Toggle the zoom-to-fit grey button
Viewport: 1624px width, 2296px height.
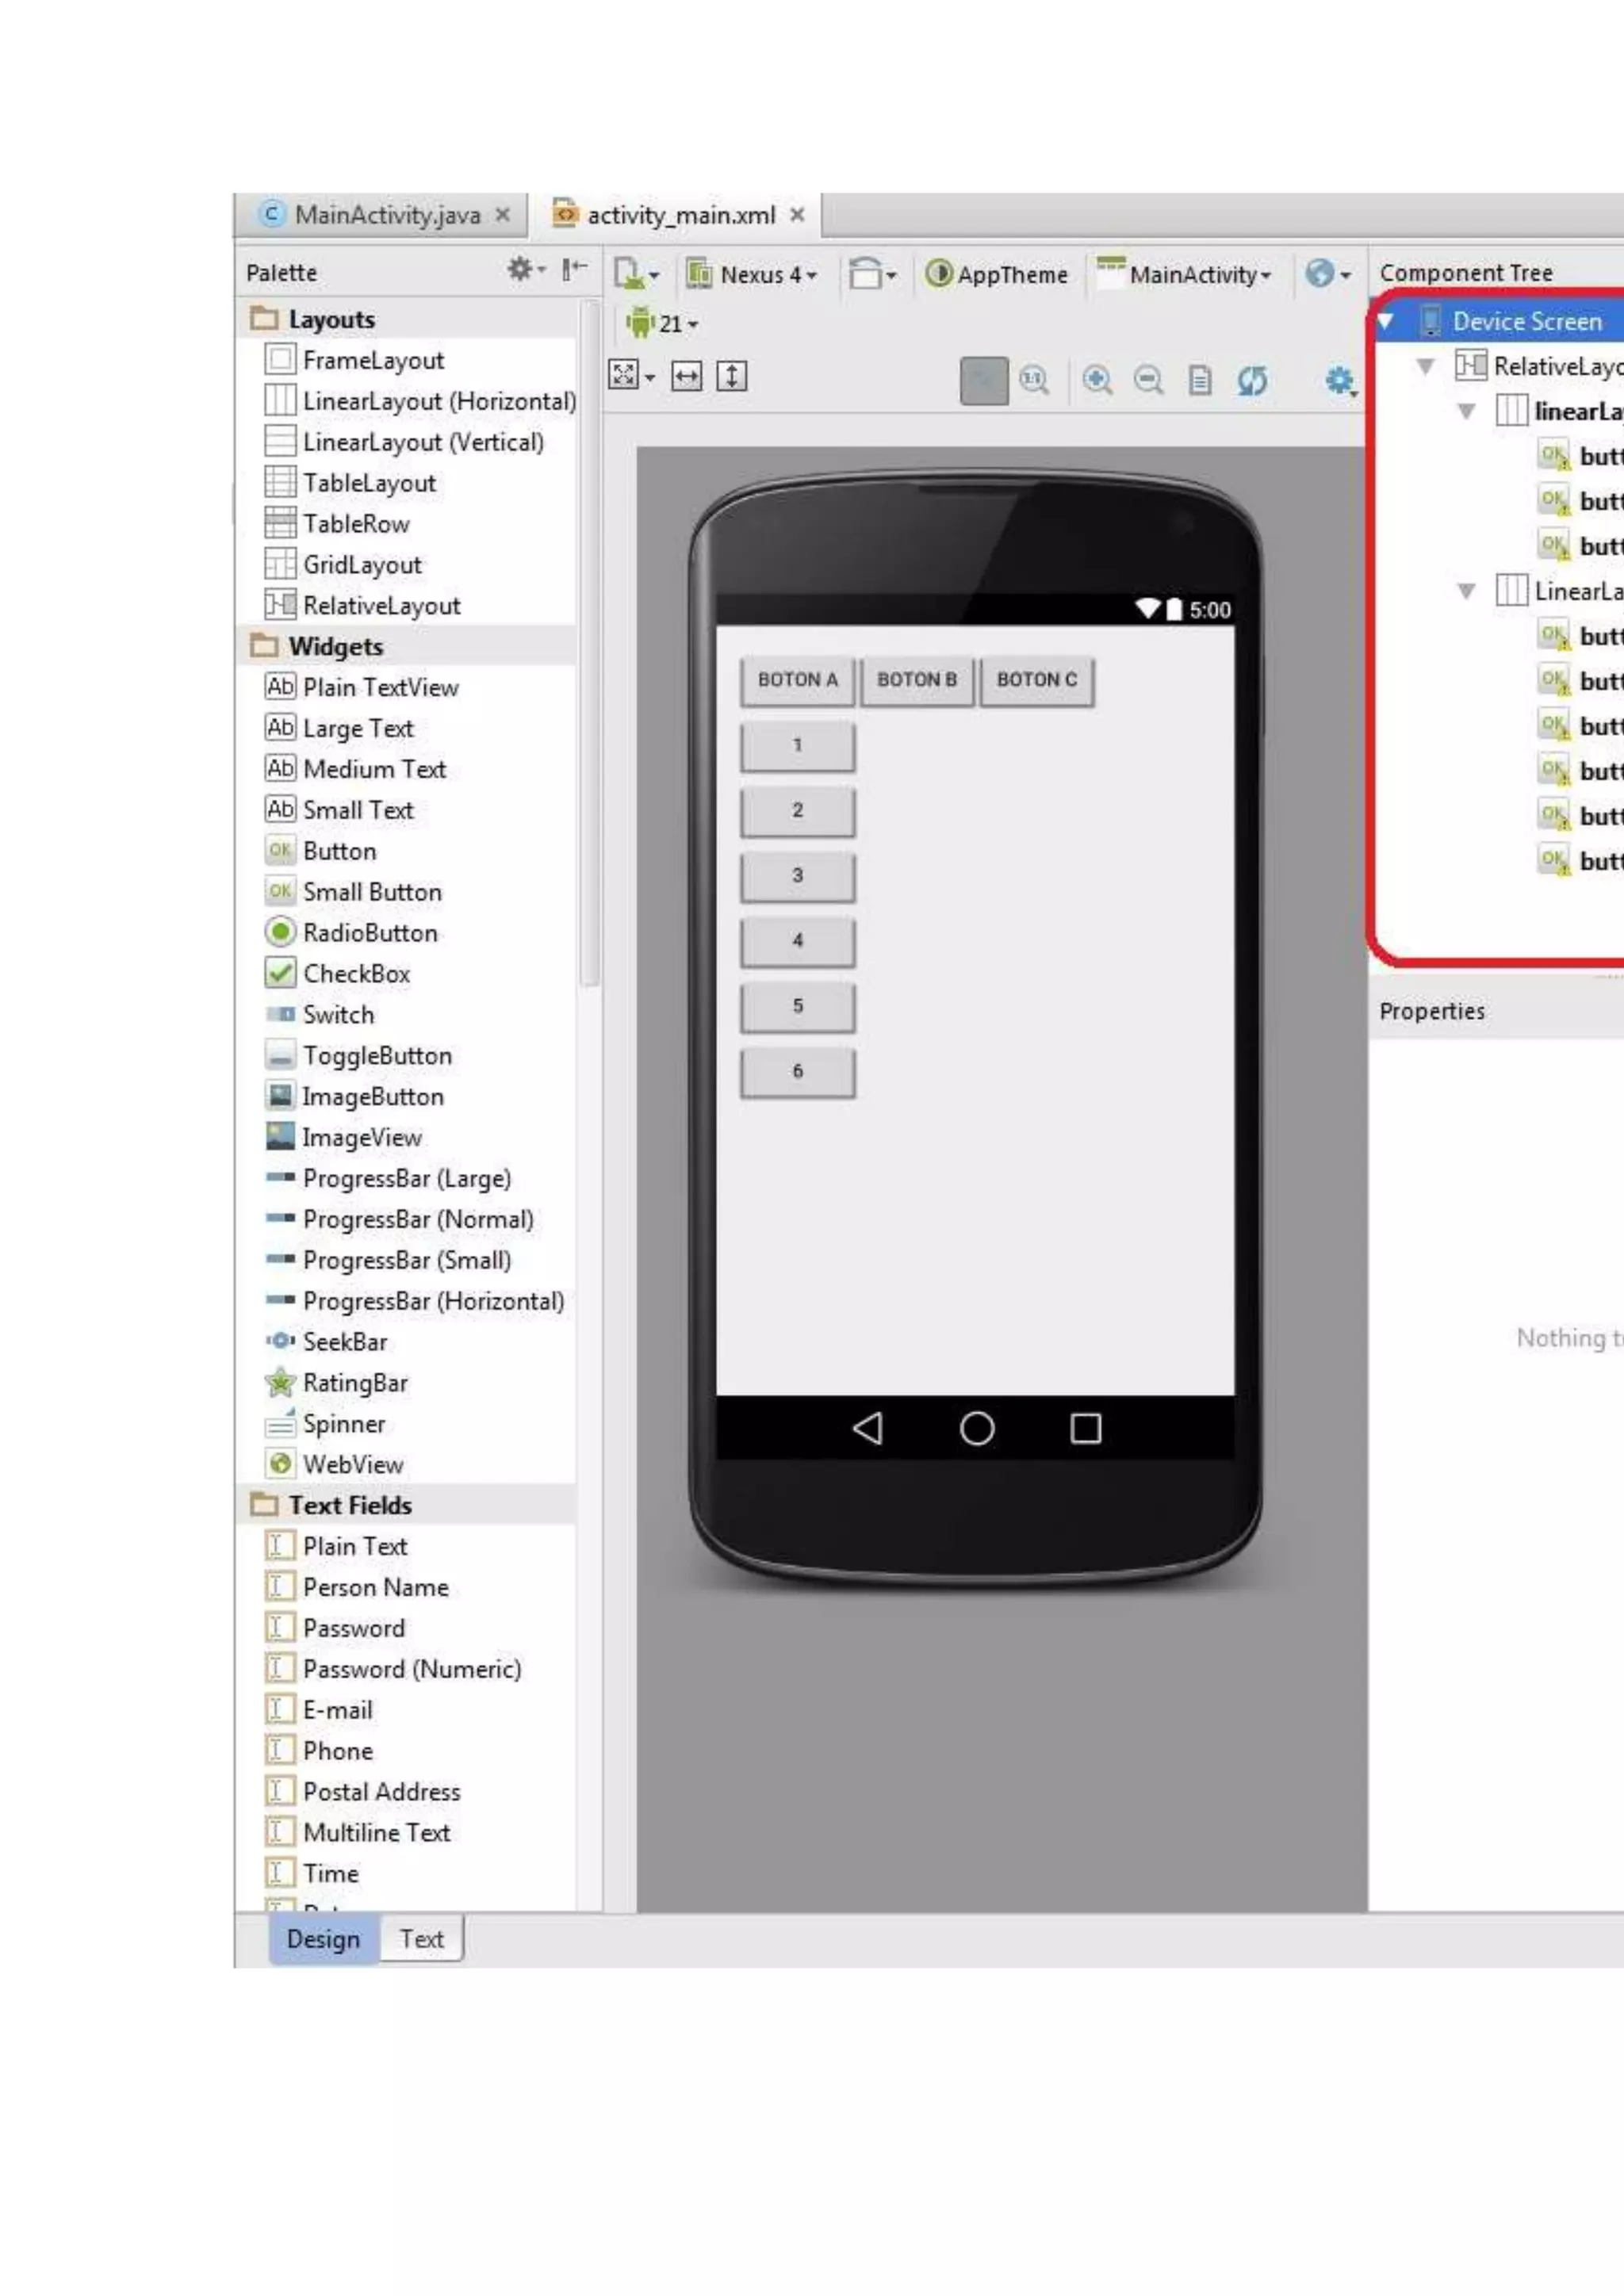coord(983,380)
